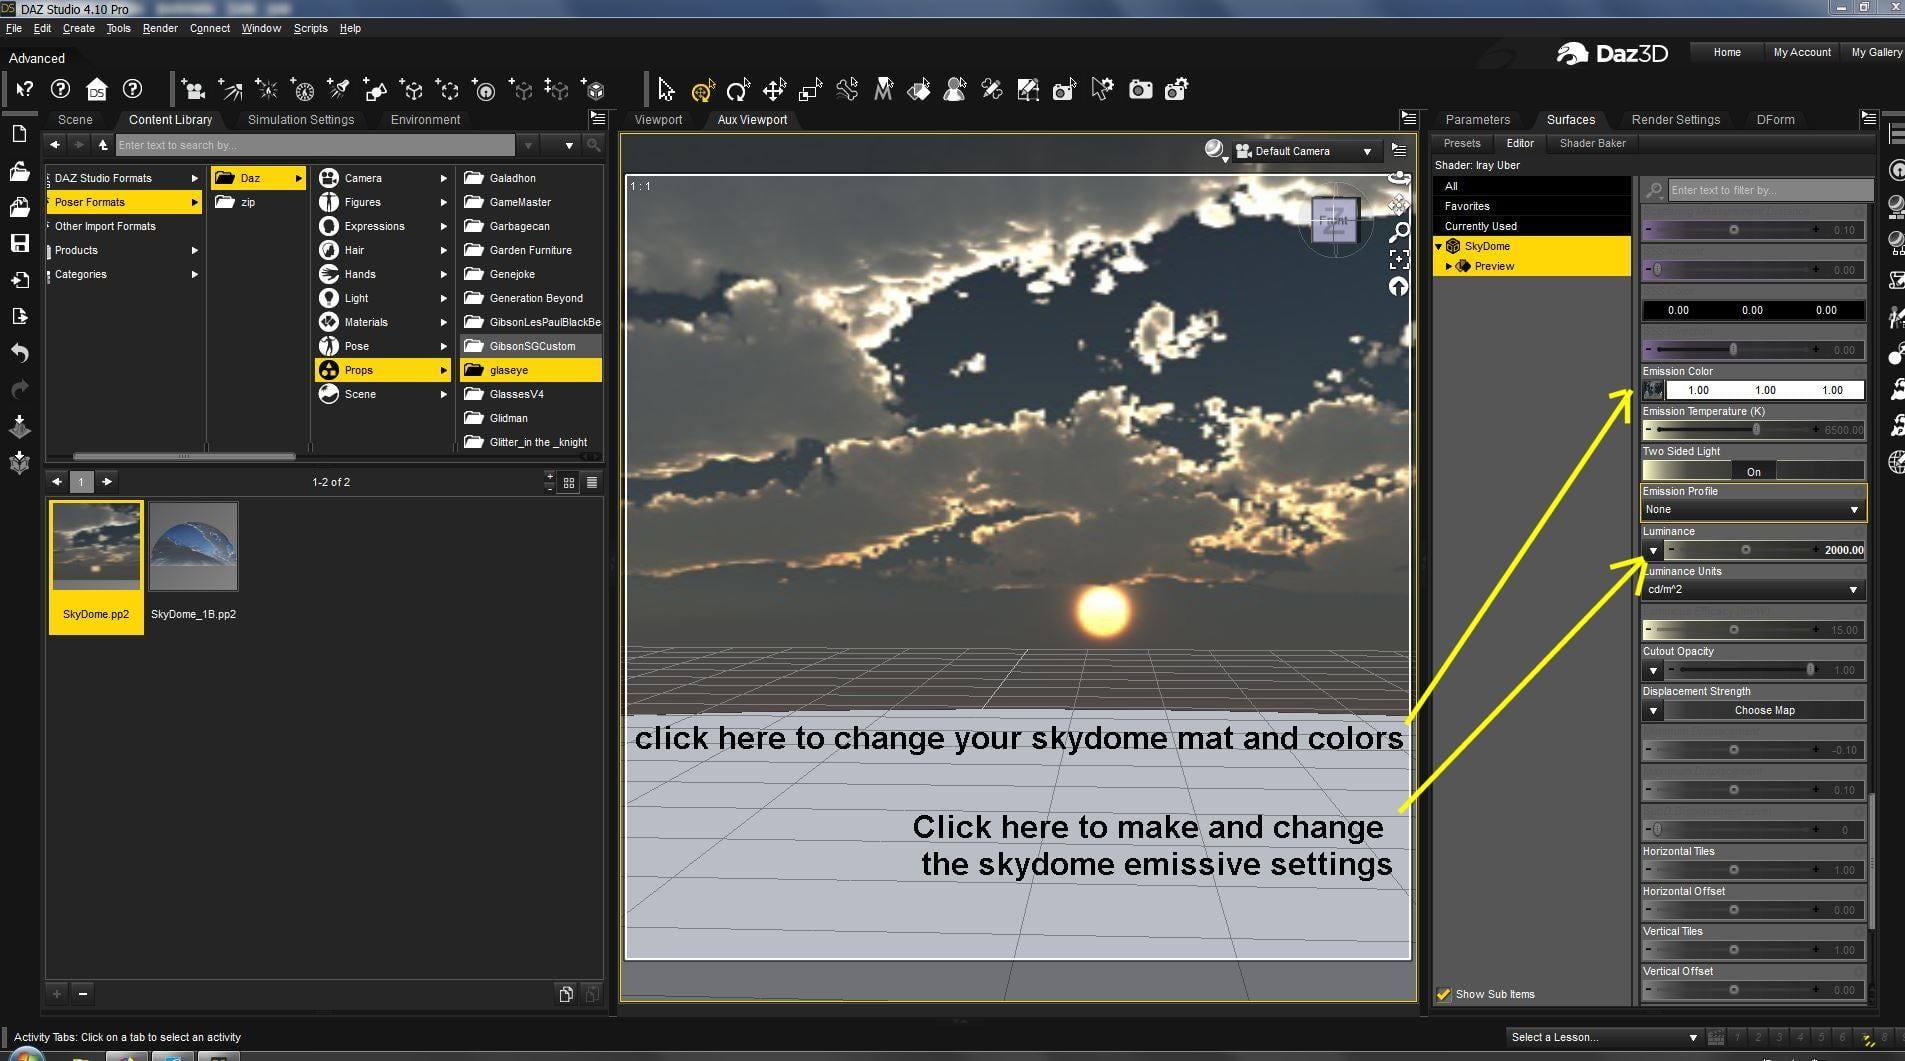Open the GlassesV4 folder
The height and width of the screenshot is (1061, 1905).
point(531,394)
